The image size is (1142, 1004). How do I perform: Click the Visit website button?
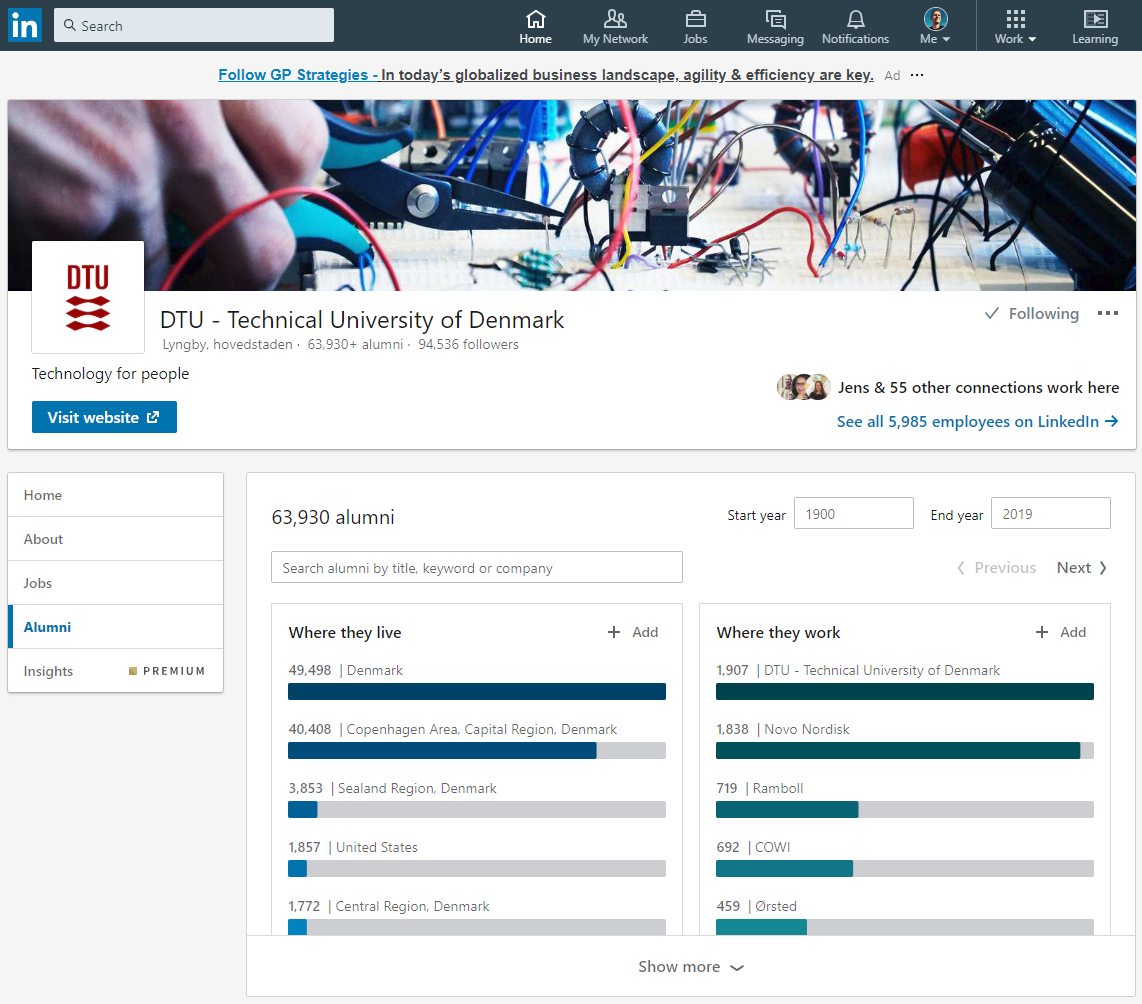coord(104,417)
